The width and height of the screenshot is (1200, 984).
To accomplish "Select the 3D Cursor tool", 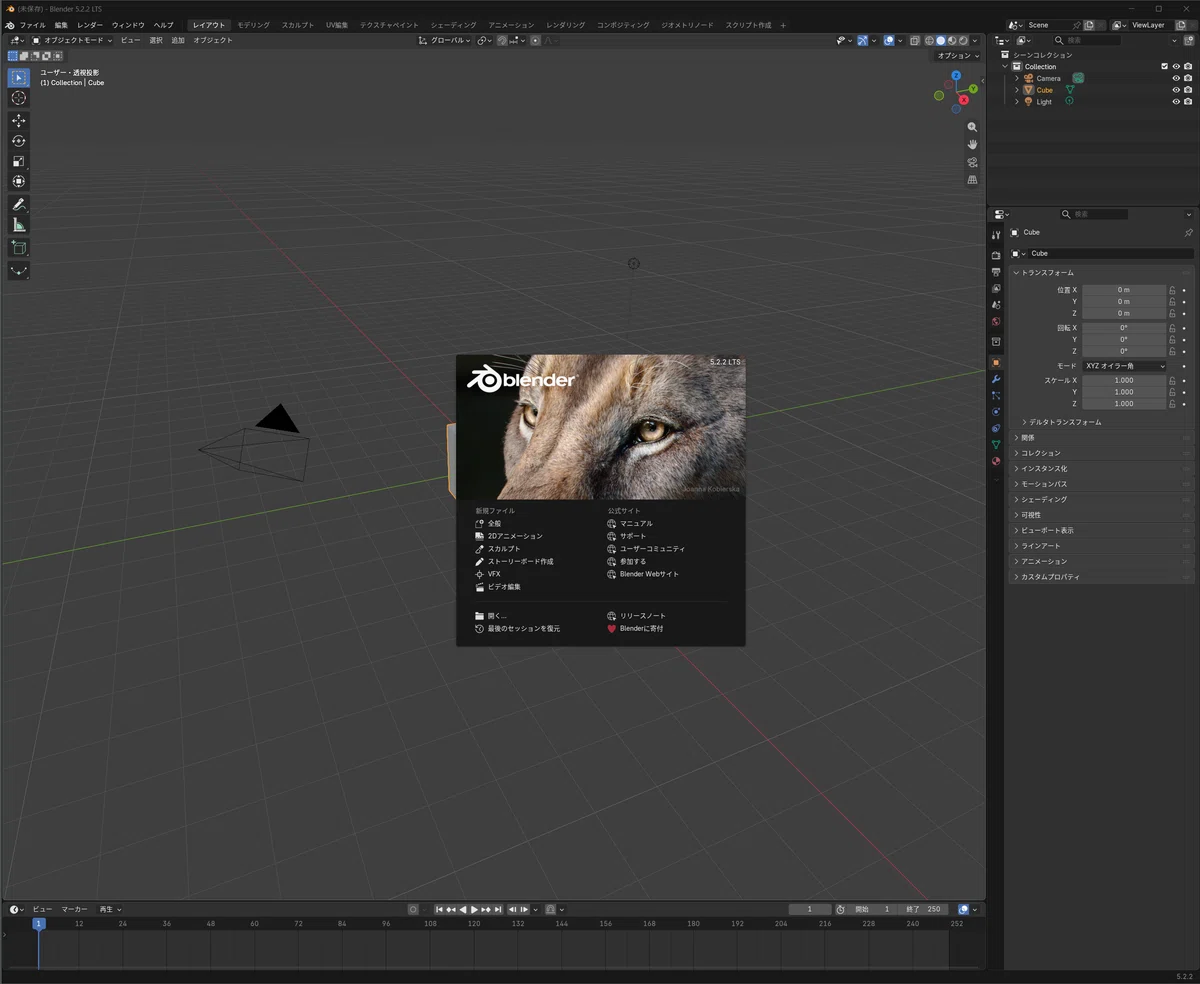I will coord(18,98).
